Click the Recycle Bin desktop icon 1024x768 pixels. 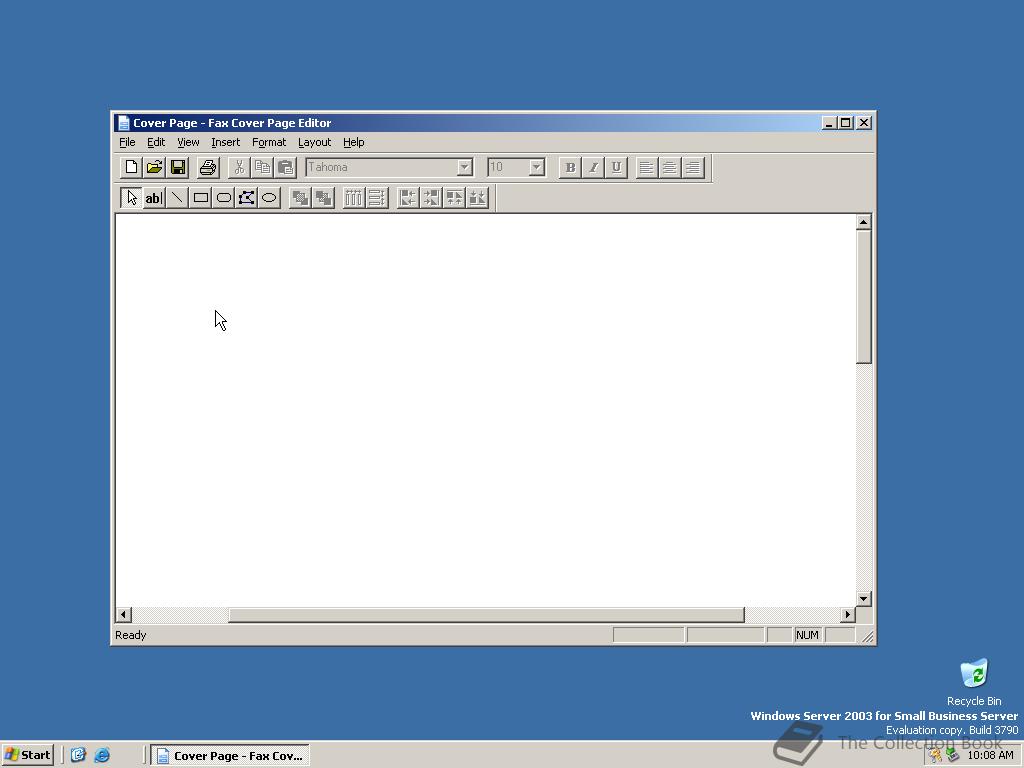[x=974, y=682]
